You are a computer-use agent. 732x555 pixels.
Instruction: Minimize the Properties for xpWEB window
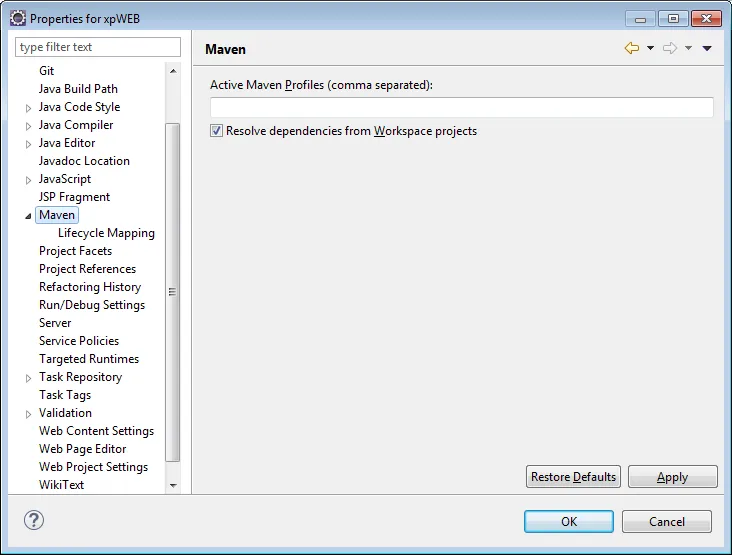click(640, 19)
